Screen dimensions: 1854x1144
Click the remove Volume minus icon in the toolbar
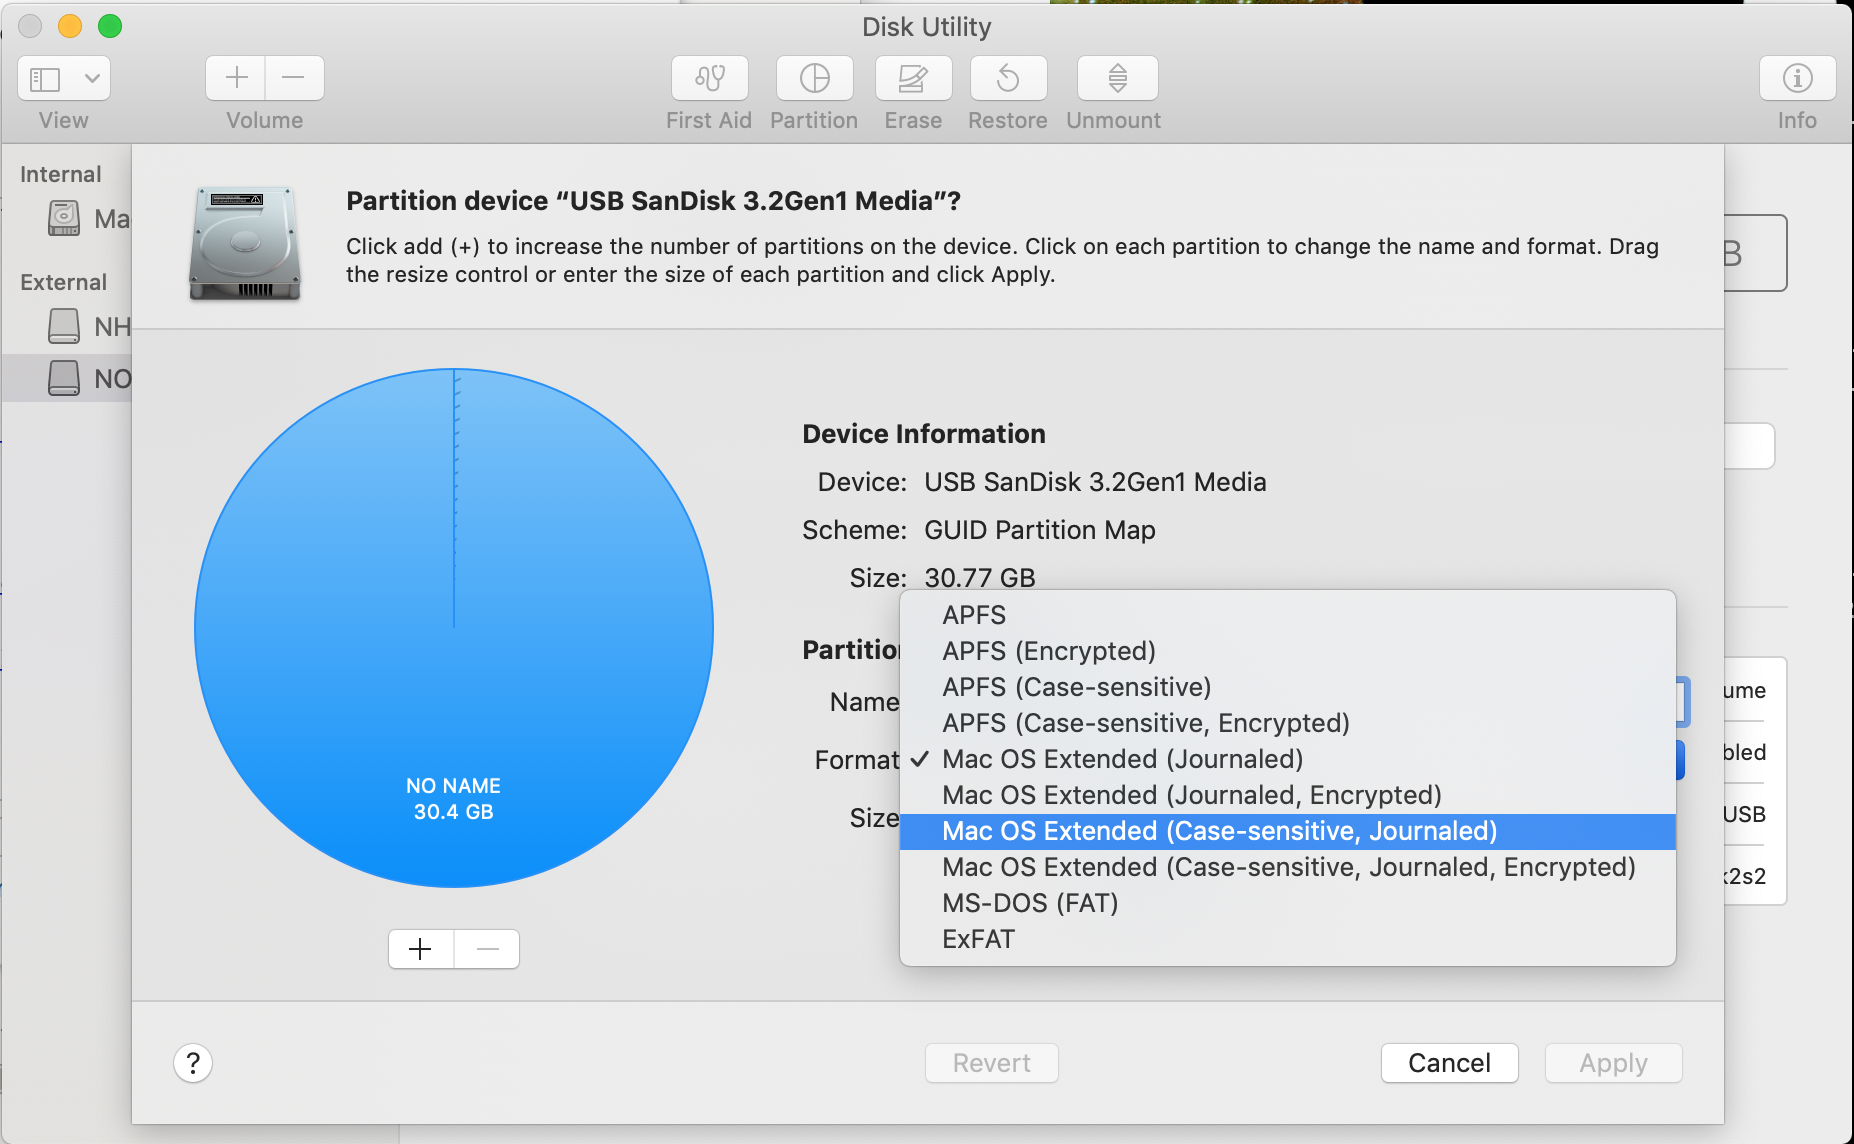294,78
